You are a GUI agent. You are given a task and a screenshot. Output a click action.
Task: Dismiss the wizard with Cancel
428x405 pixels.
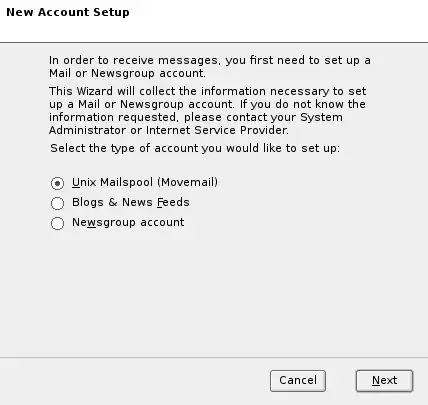(x=298, y=381)
